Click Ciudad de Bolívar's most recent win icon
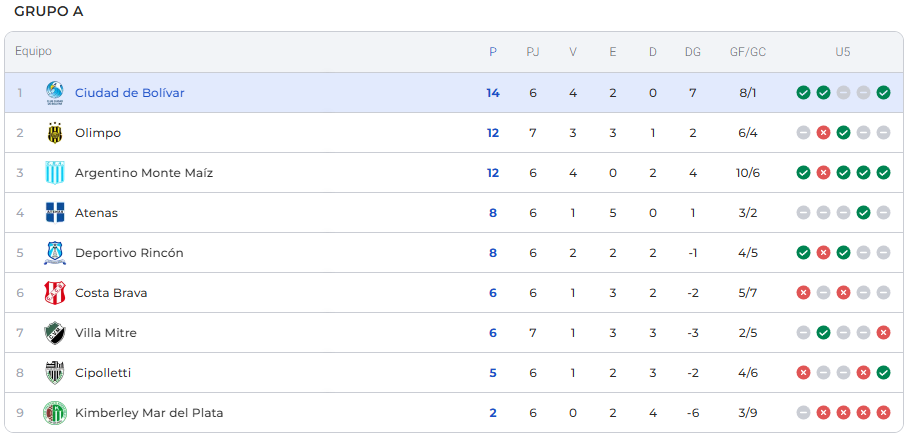Viewport: 907px width, 433px height. coord(883,93)
